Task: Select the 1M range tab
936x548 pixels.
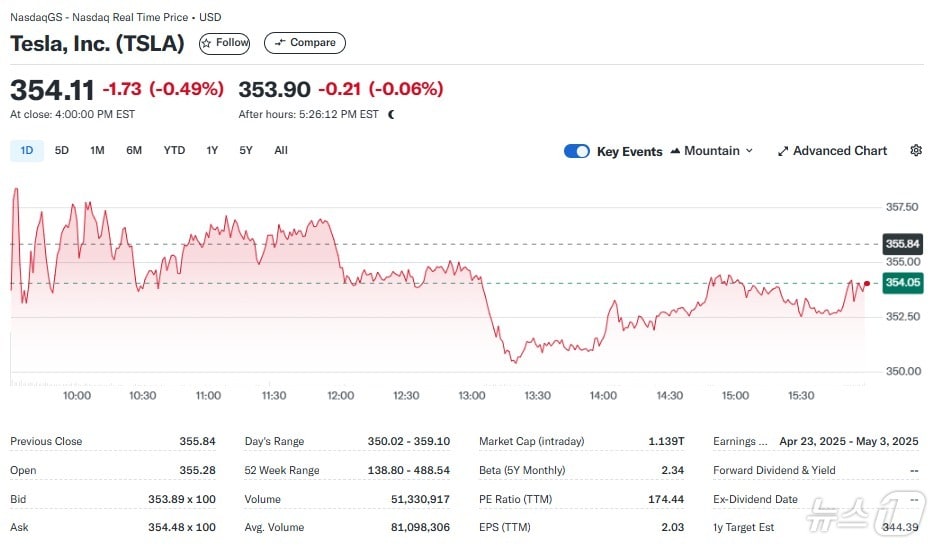Action: 97,150
